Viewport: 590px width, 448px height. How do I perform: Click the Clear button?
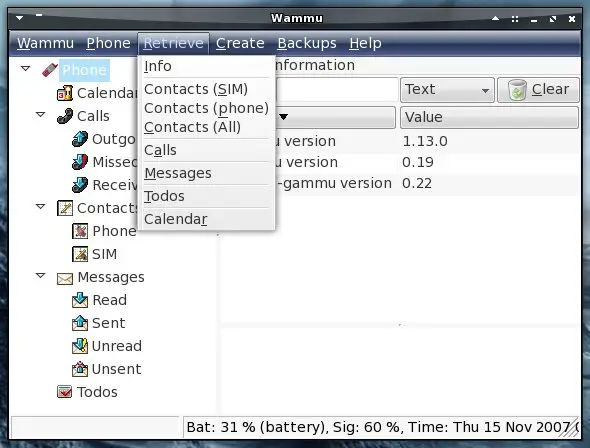(x=538, y=90)
